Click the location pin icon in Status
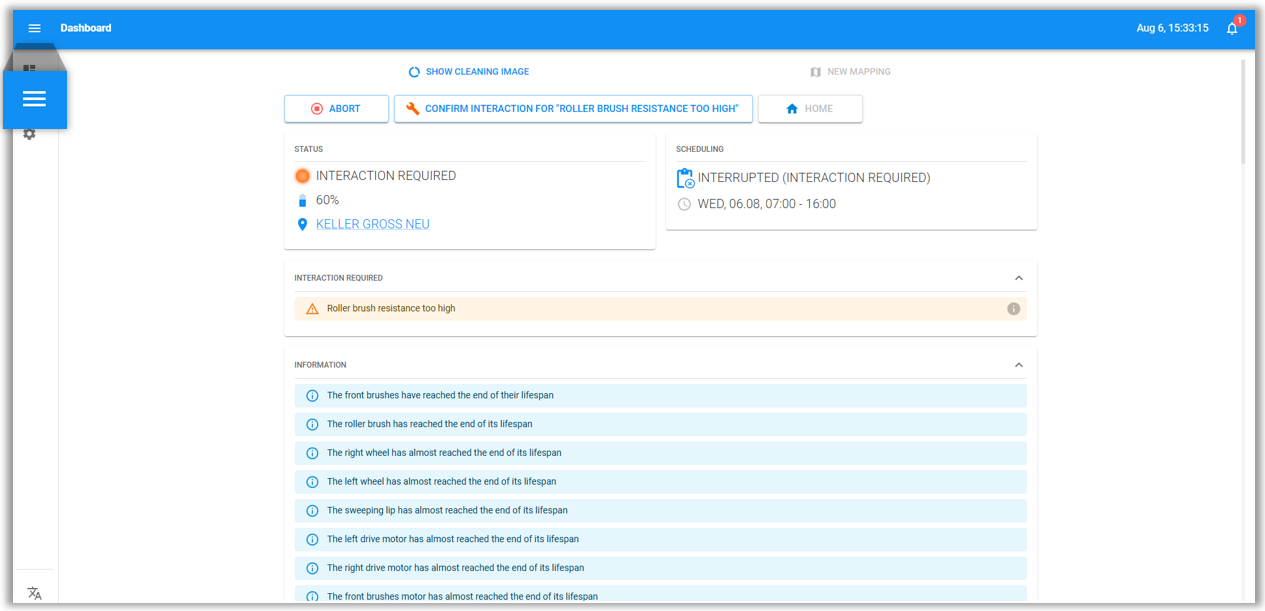 [x=302, y=225]
